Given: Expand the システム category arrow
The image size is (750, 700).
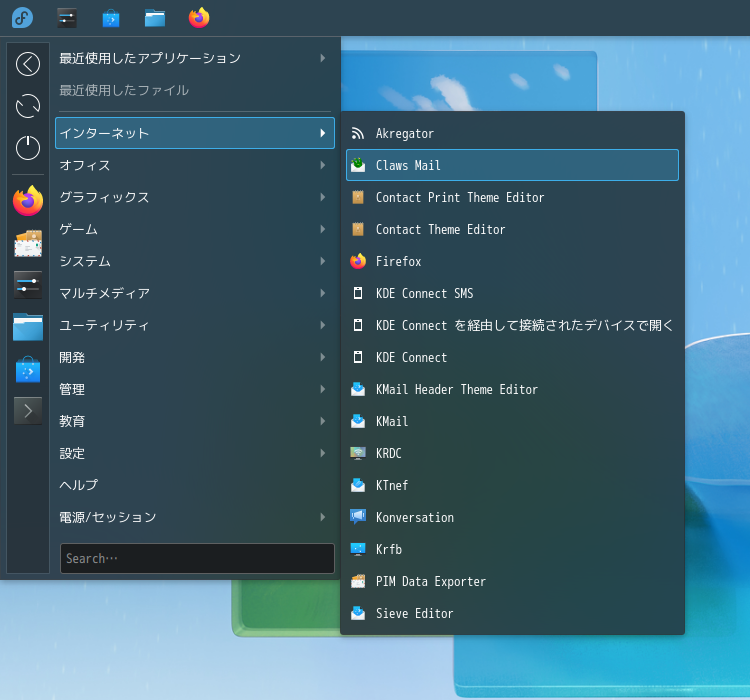Looking at the screenshot, I should (323, 261).
